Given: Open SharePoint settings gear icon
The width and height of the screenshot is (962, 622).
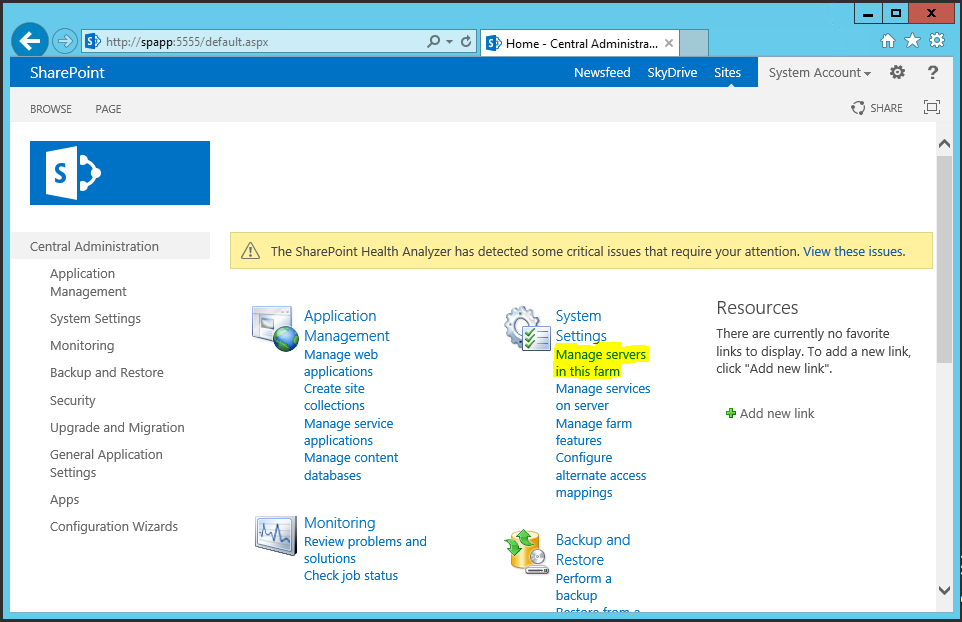Looking at the screenshot, I should (898, 72).
